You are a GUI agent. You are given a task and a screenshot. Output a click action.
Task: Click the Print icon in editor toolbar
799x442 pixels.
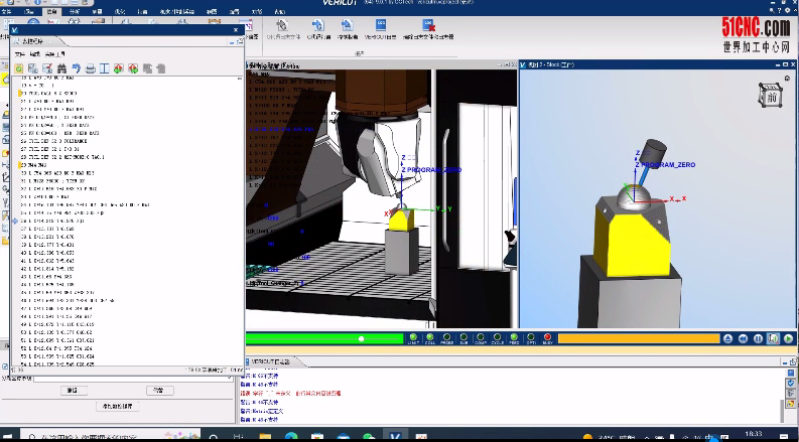[90, 68]
